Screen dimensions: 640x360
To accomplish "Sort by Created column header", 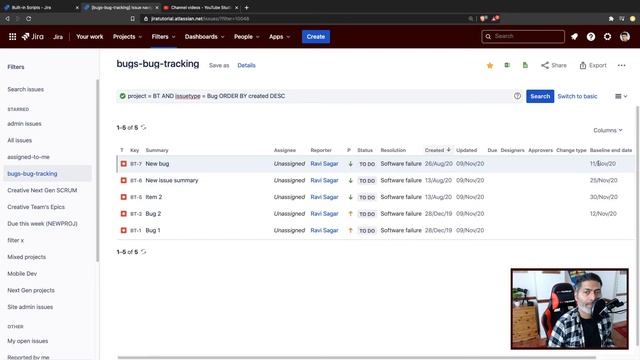I will point(438,150).
